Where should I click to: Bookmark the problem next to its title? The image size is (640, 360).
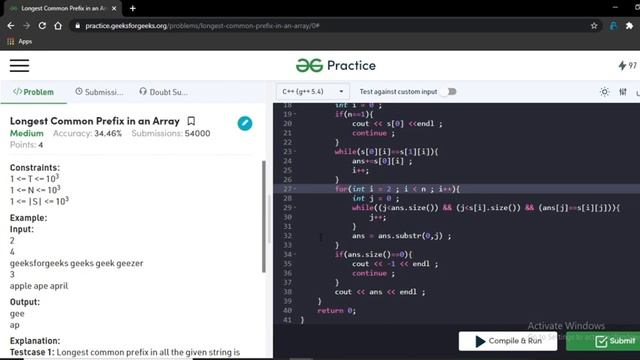pyautogui.click(x=191, y=121)
